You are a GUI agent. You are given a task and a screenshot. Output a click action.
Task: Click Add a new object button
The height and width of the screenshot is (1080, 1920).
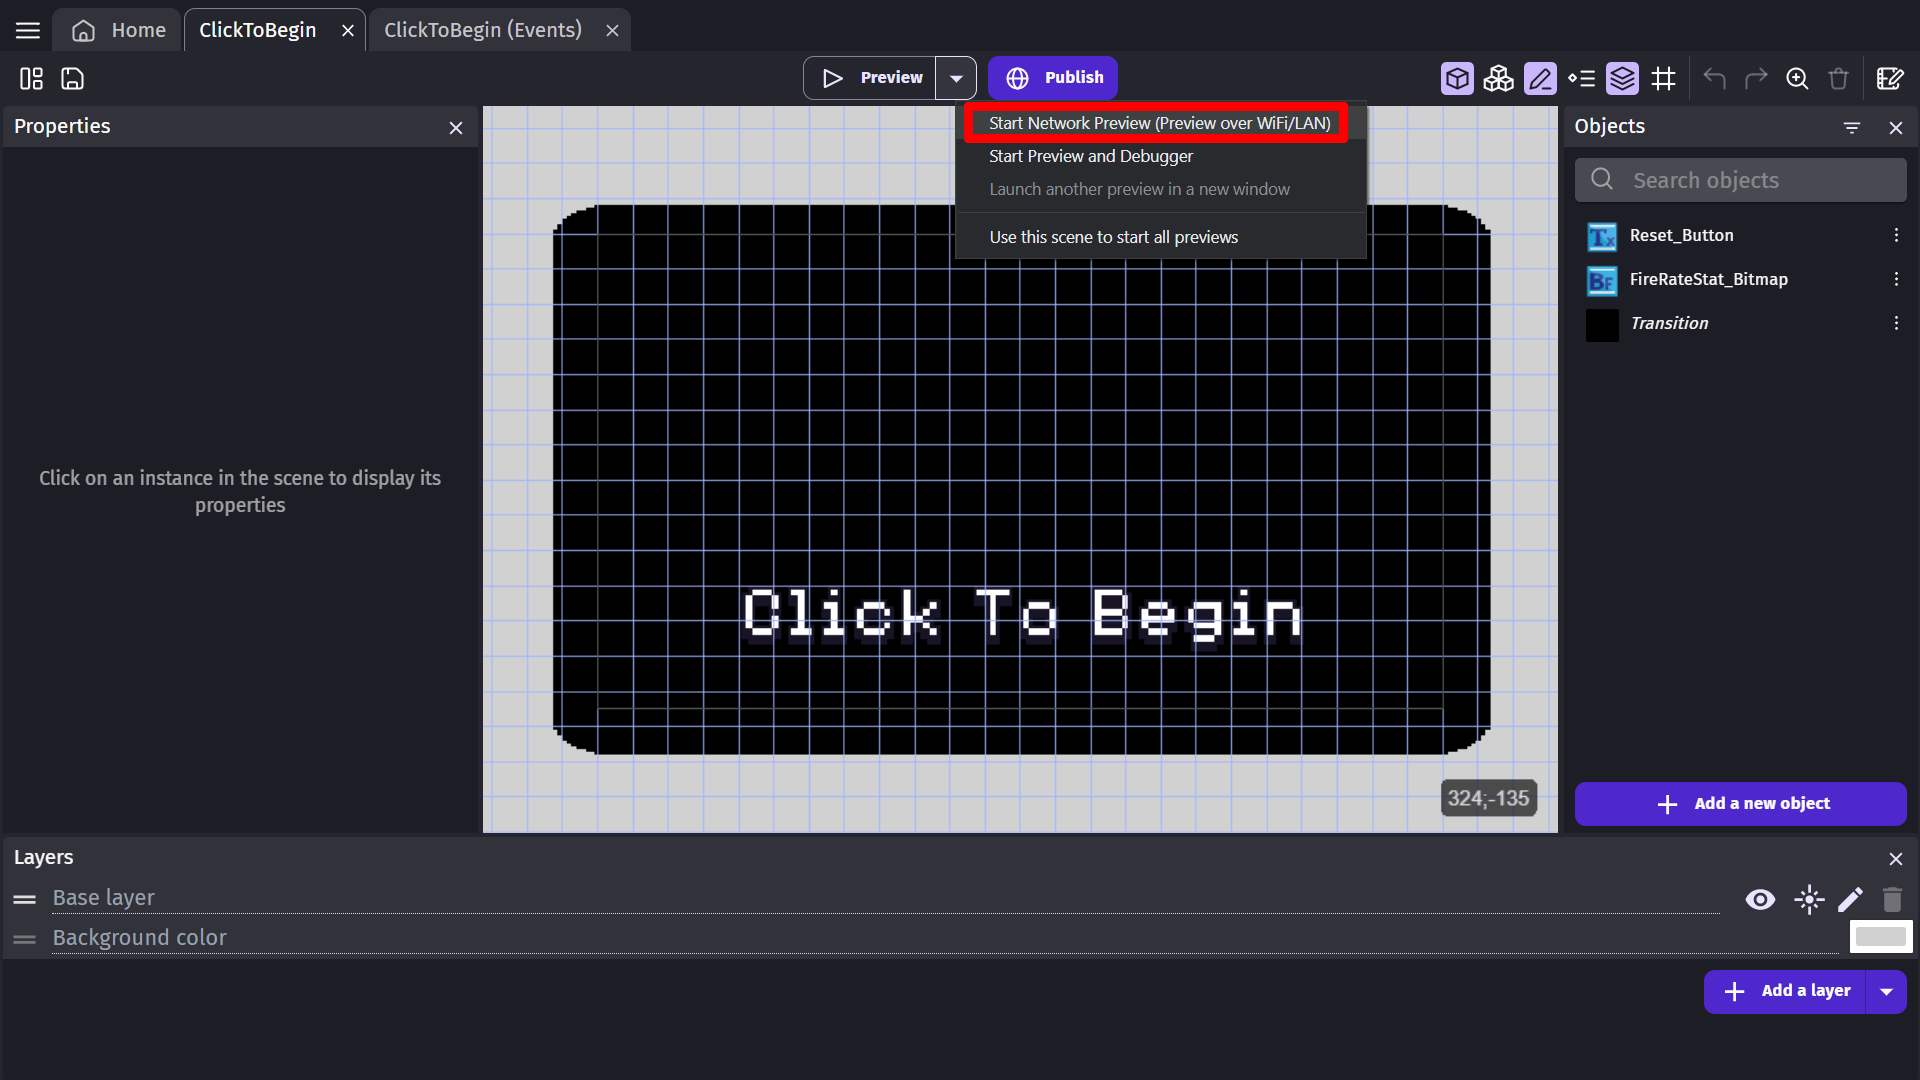point(1742,803)
